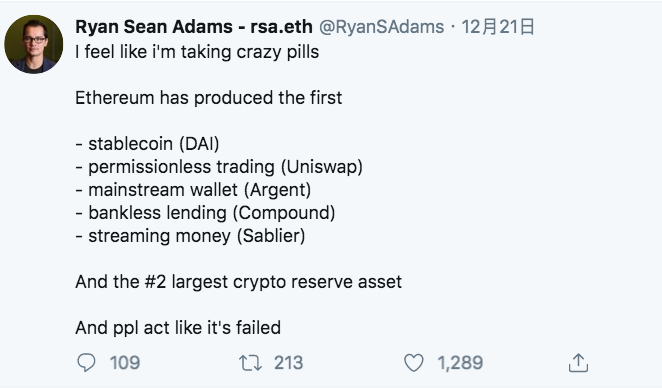Open Ryan Sean Adams' profile avatar
Image resolution: width=662 pixels, height=388 pixels.
point(33,44)
